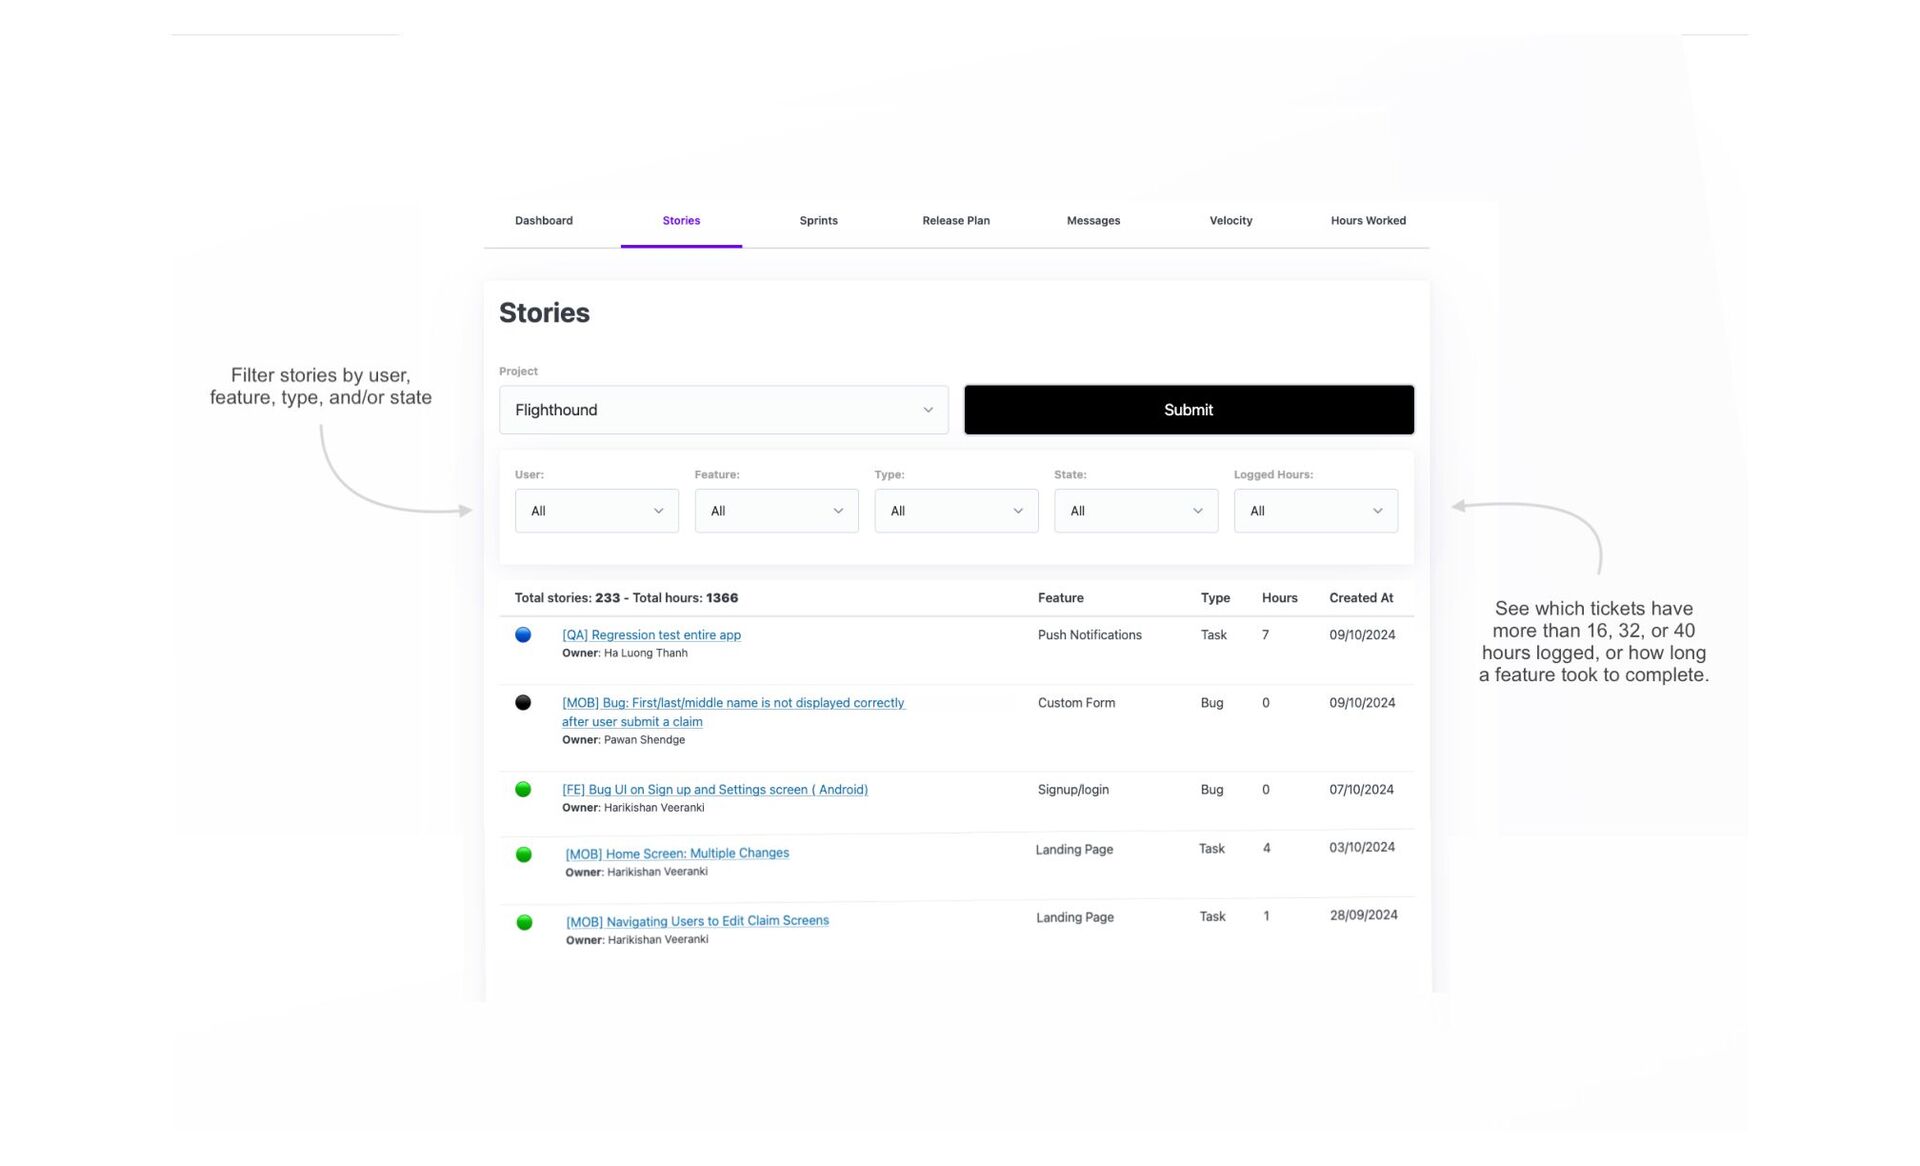This screenshot has width=1920, height=1166.
Task: Open the First/last/middle name bug story
Action: [x=733, y=712]
